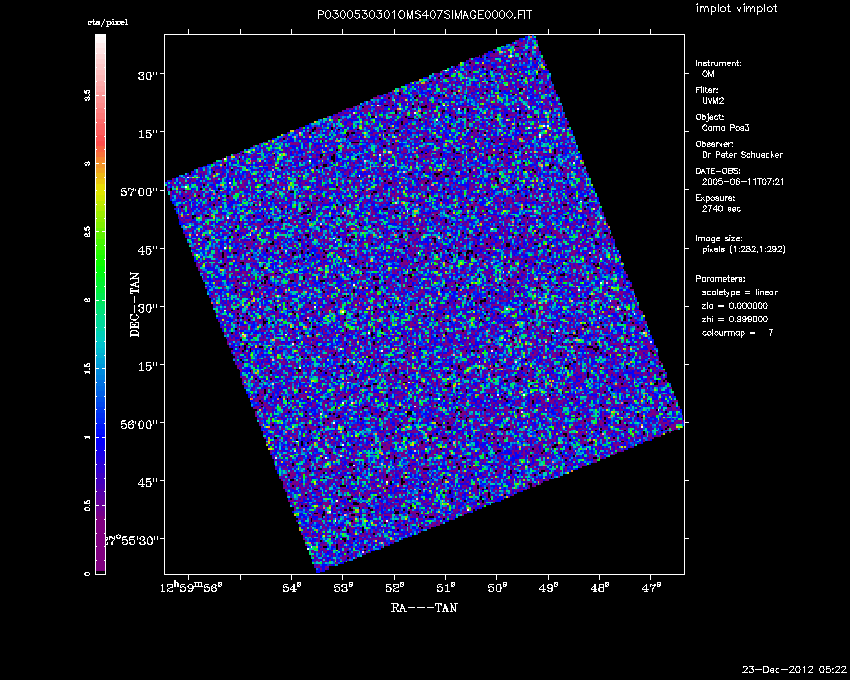
Task: Click the 'Observer:' label
Action: (714, 144)
